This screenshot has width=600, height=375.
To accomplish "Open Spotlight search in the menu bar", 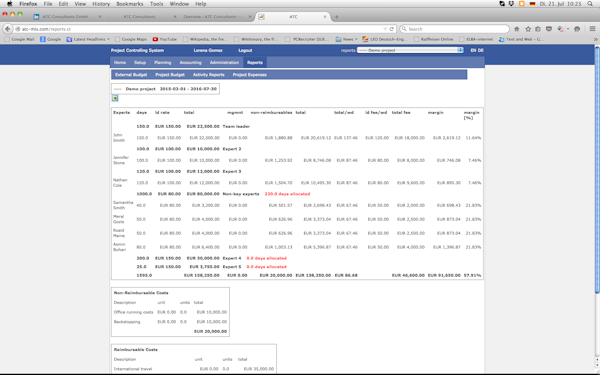I will (590, 4).
